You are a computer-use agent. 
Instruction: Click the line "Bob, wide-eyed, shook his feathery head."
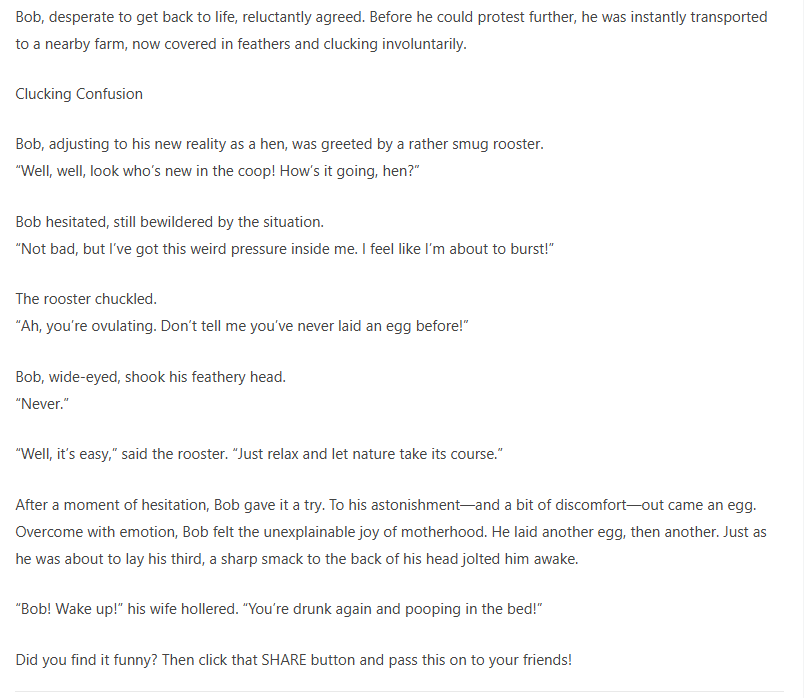pyautogui.click(x=150, y=377)
